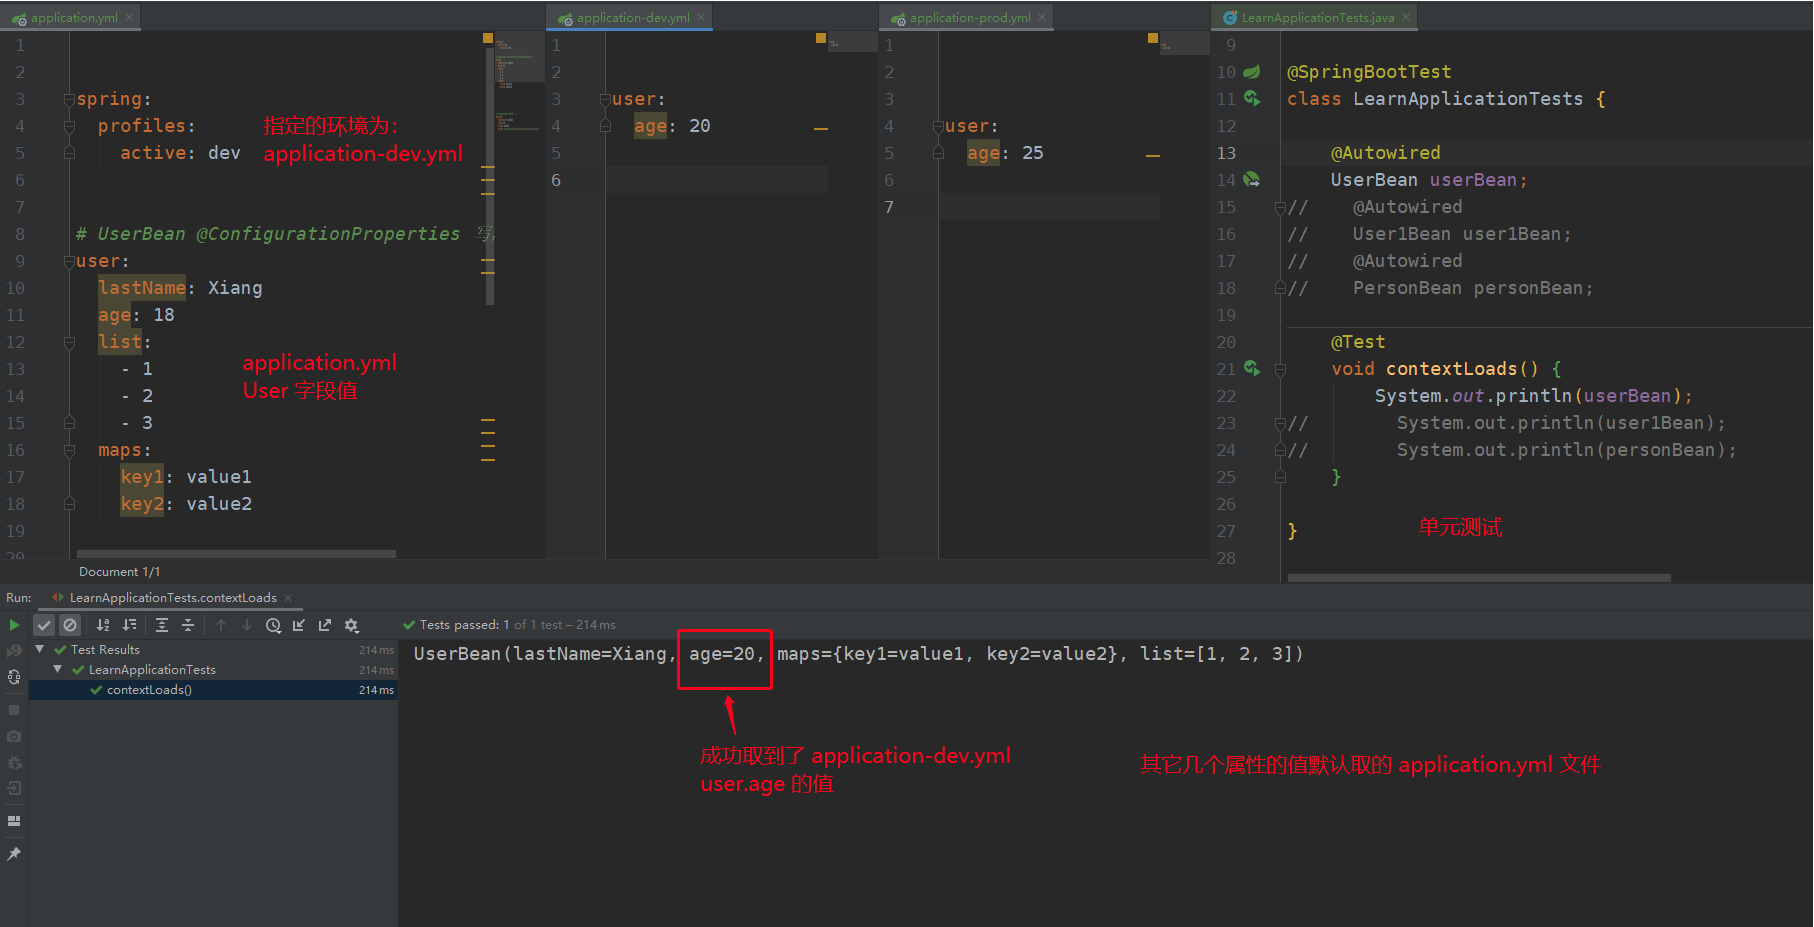Go to previous failed test arrow

(x=221, y=625)
